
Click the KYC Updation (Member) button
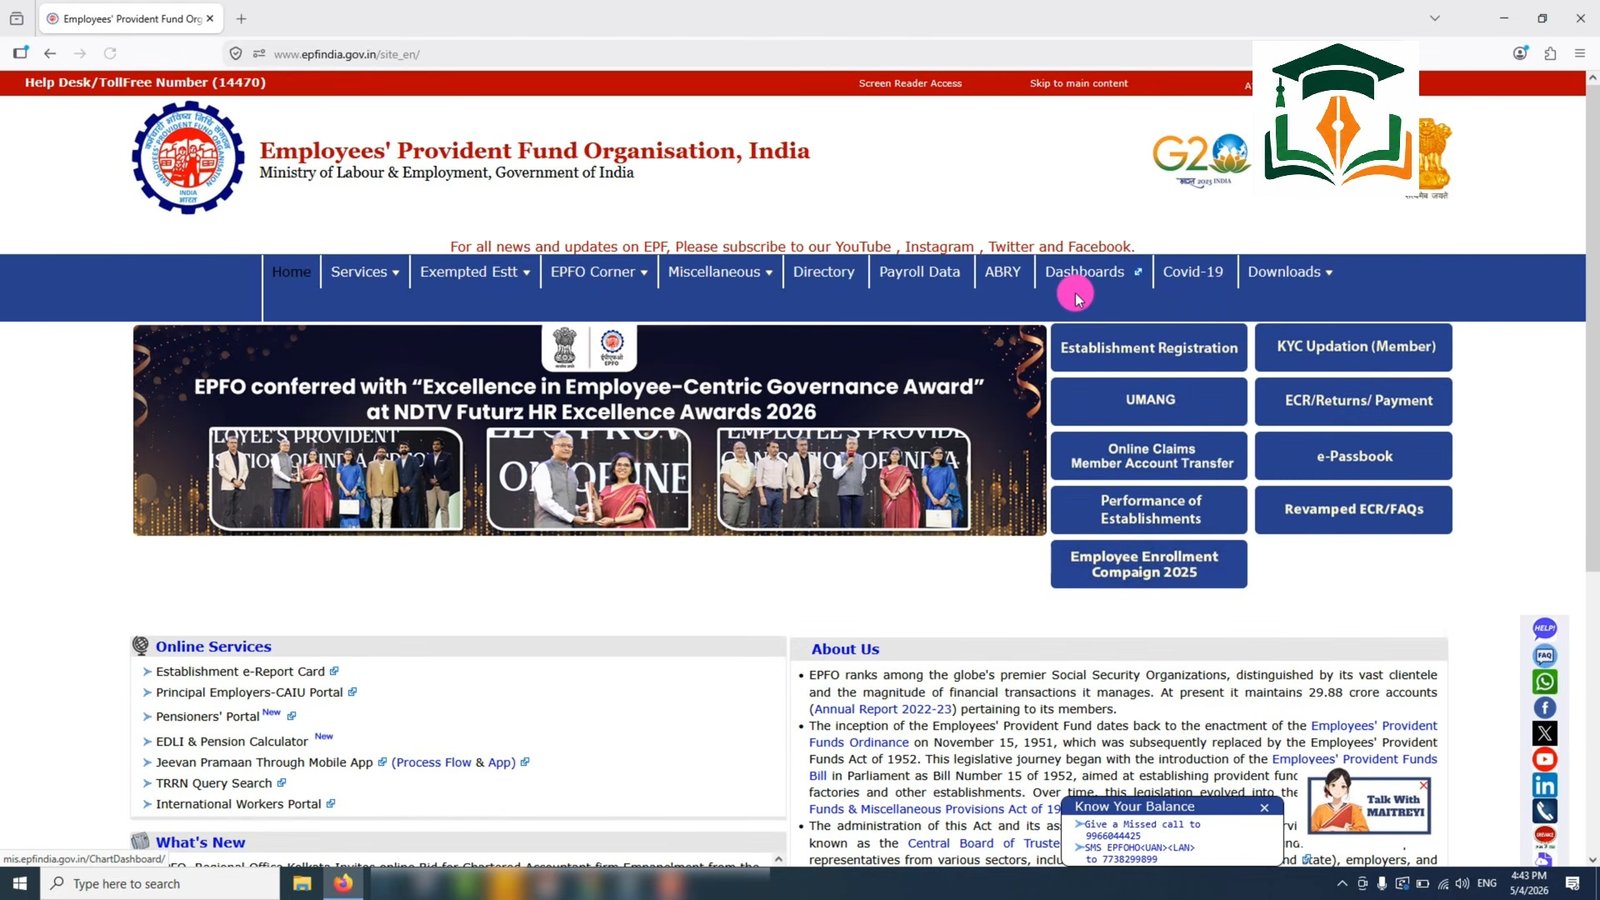point(1354,347)
